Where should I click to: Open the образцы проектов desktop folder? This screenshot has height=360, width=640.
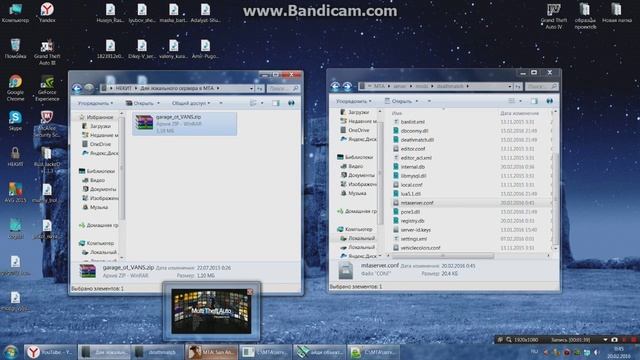[x=585, y=15]
